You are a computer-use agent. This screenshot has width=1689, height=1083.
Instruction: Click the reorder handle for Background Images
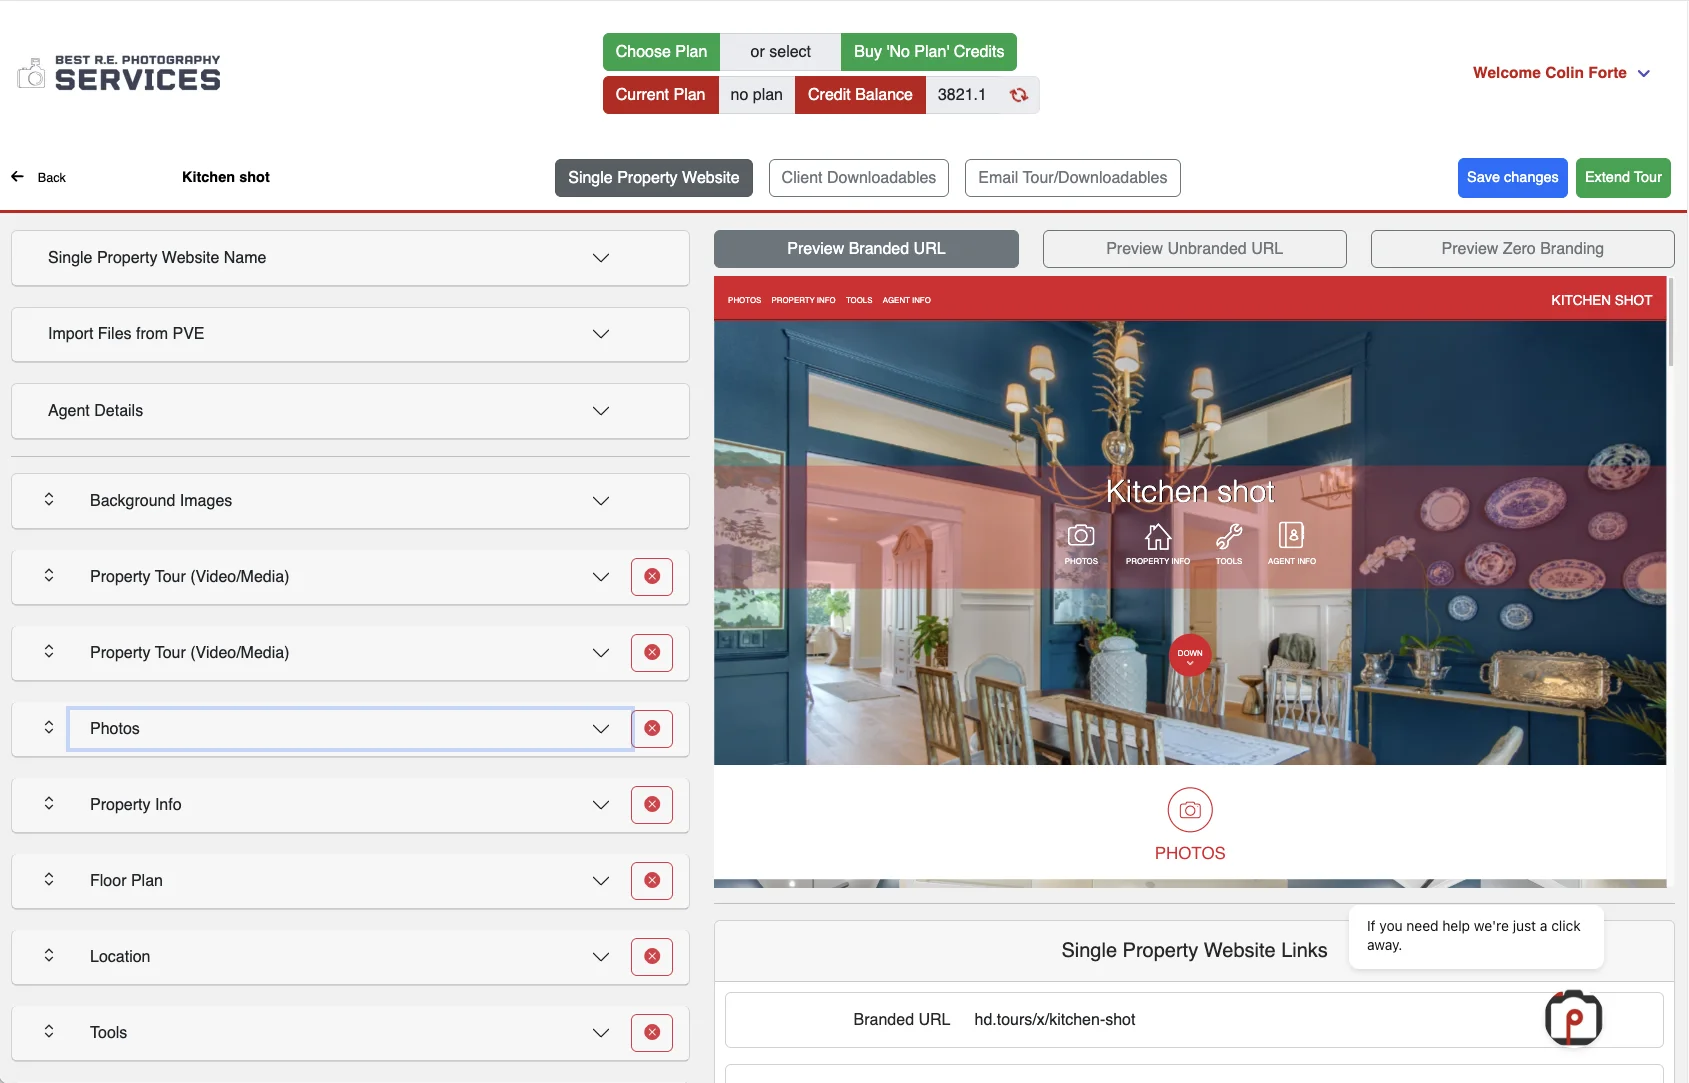[x=49, y=500]
